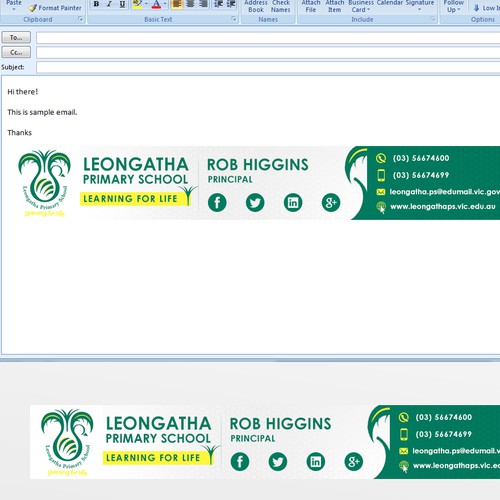Open the highlight color dropdown arrow
This screenshot has width=500, height=500.
(x=146, y=4)
